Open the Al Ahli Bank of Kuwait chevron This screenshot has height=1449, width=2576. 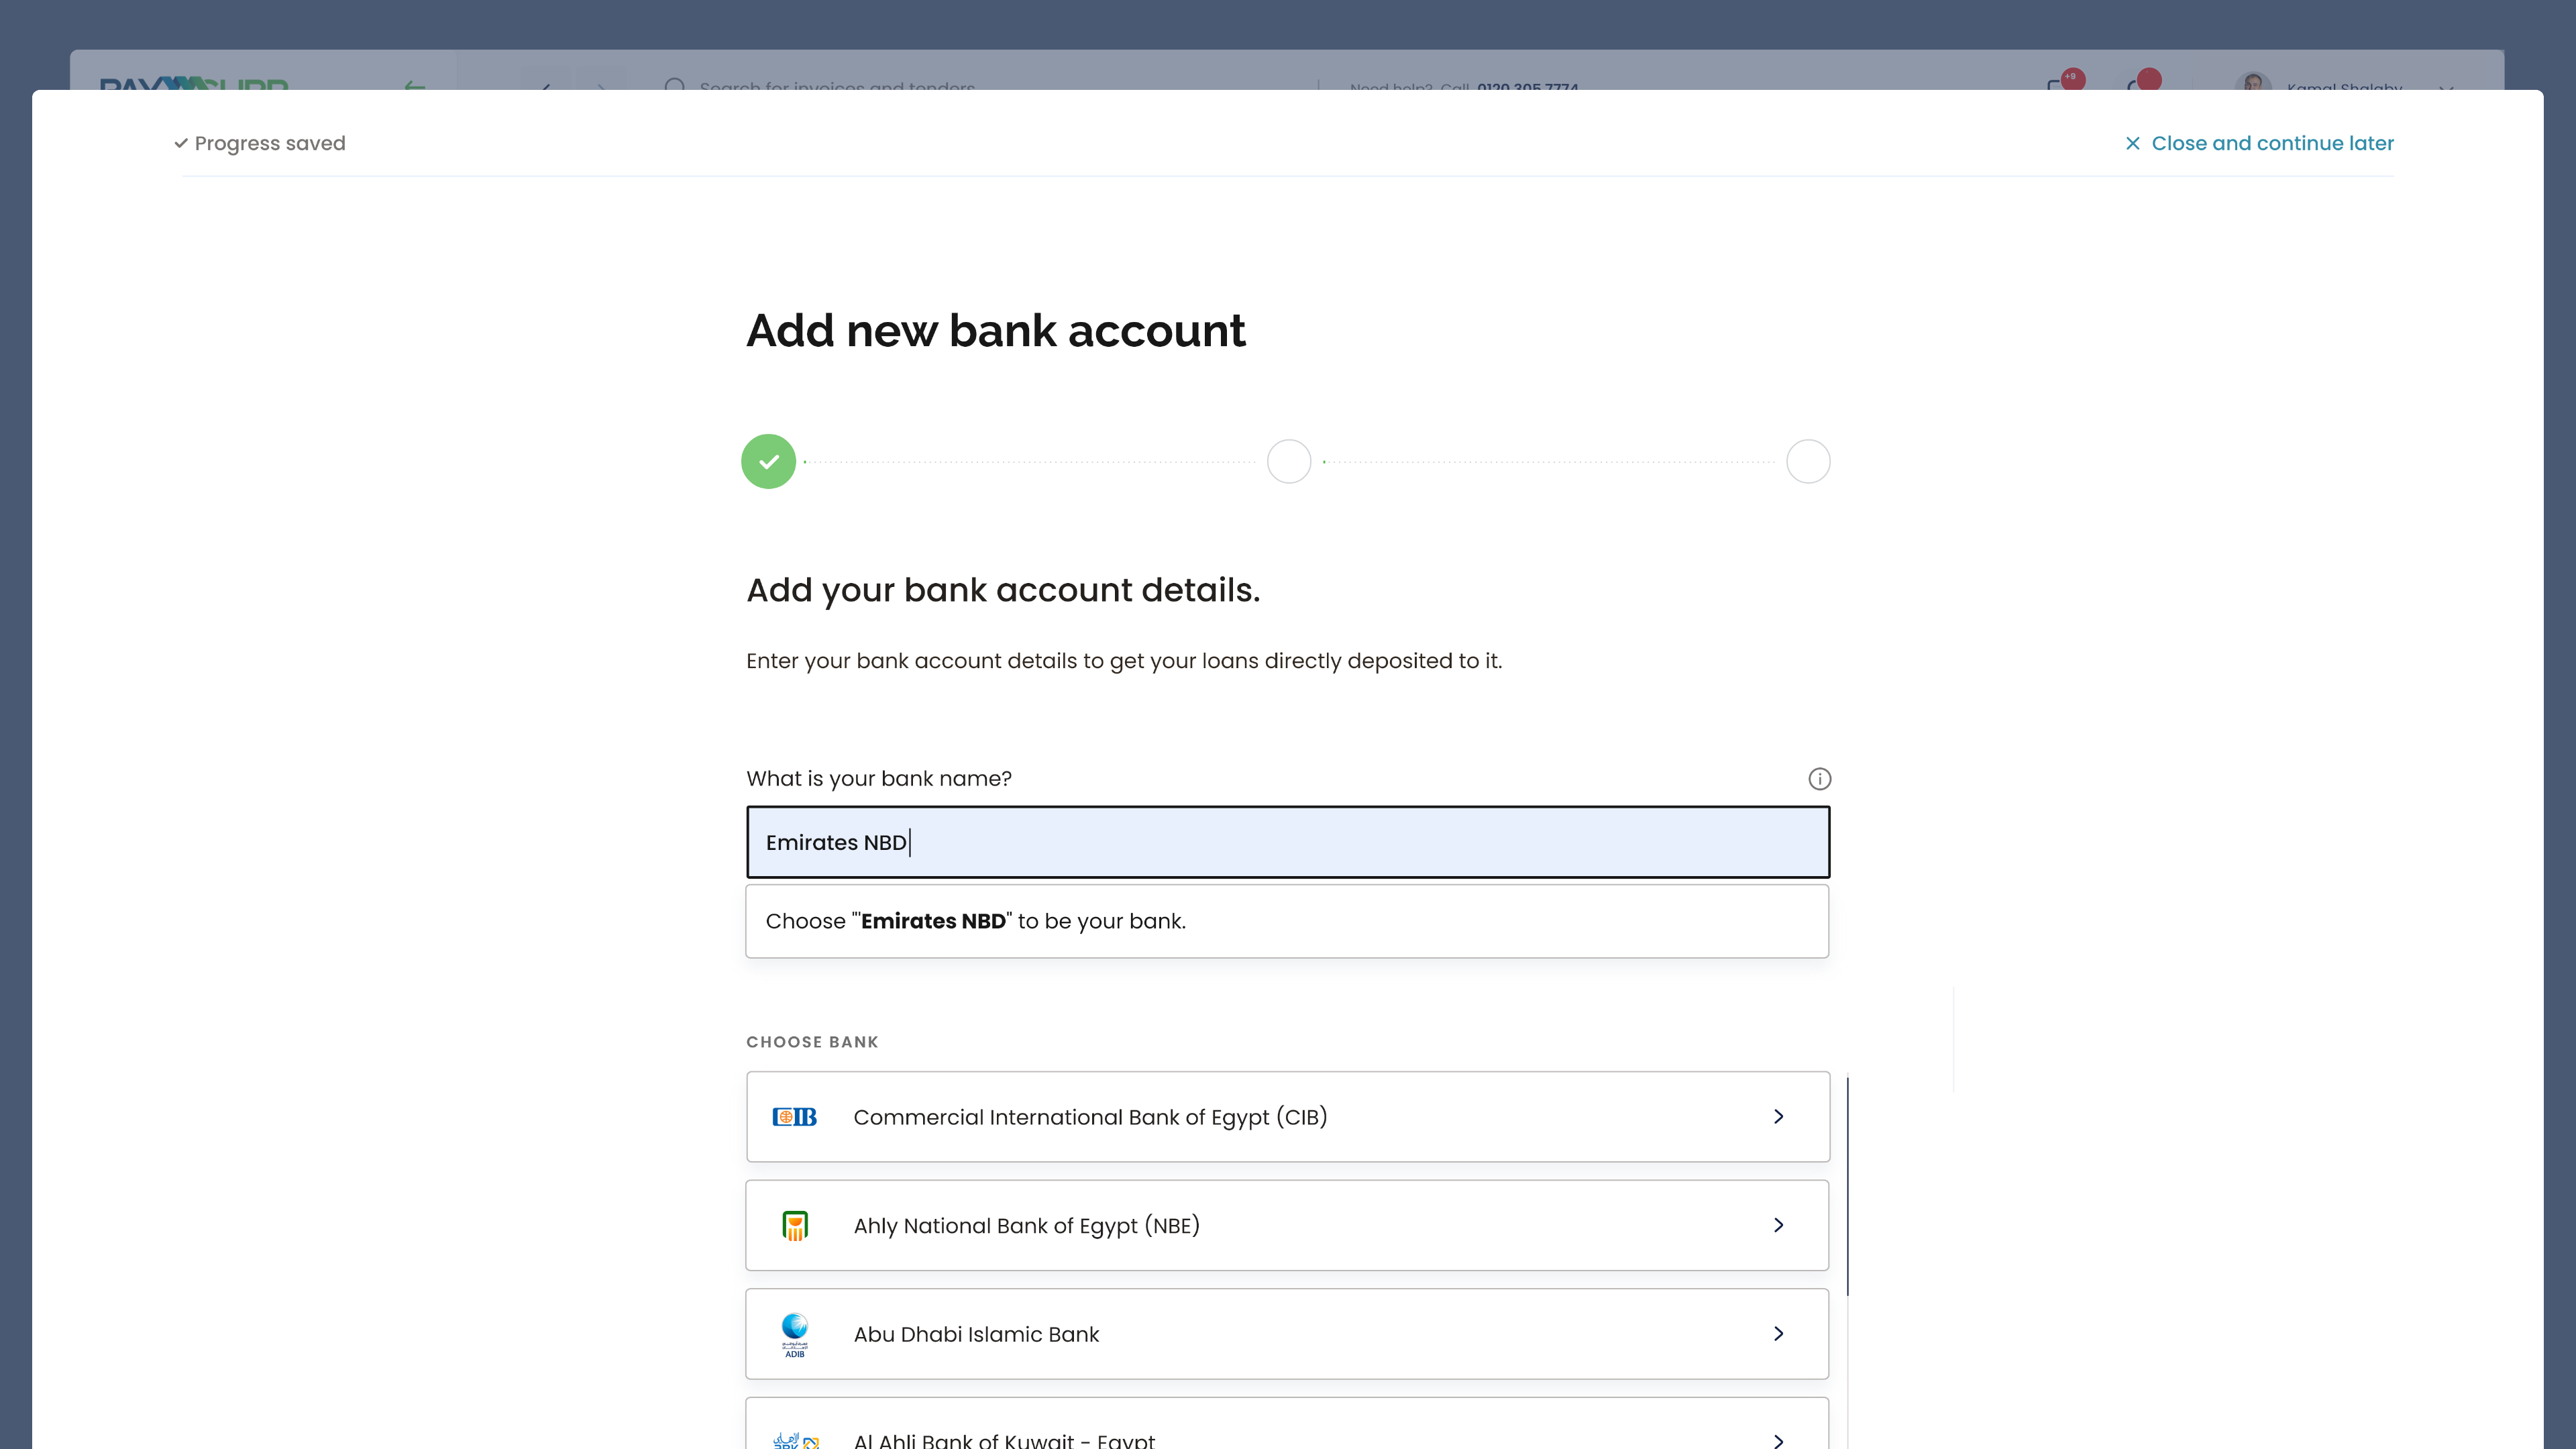[1778, 1440]
